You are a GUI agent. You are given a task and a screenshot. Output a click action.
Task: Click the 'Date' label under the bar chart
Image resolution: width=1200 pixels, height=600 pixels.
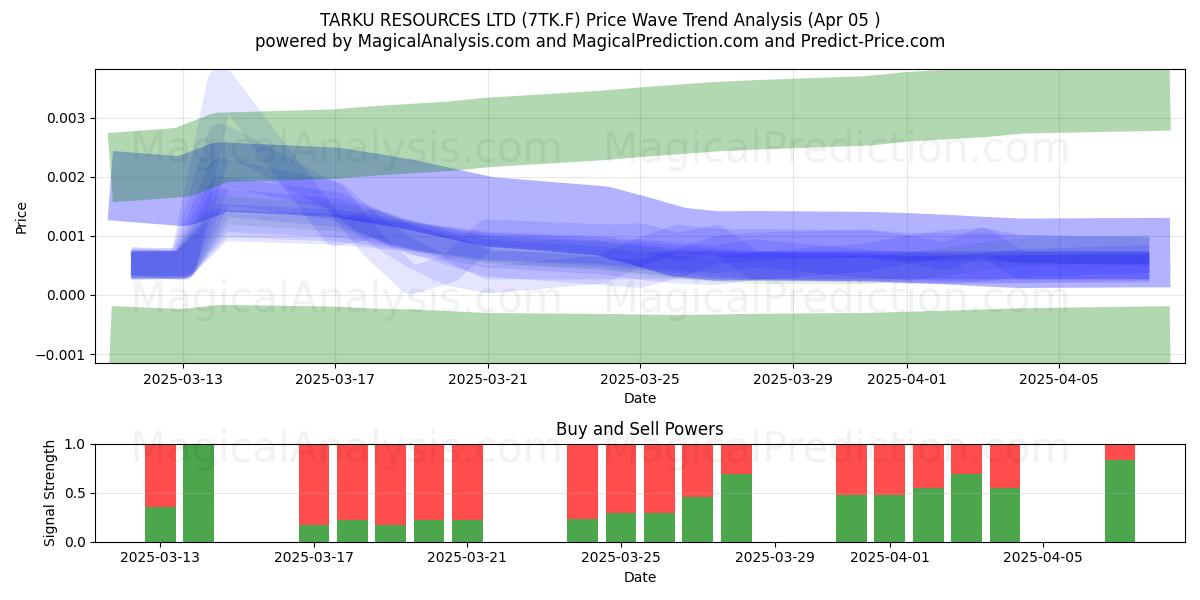point(640,577)
